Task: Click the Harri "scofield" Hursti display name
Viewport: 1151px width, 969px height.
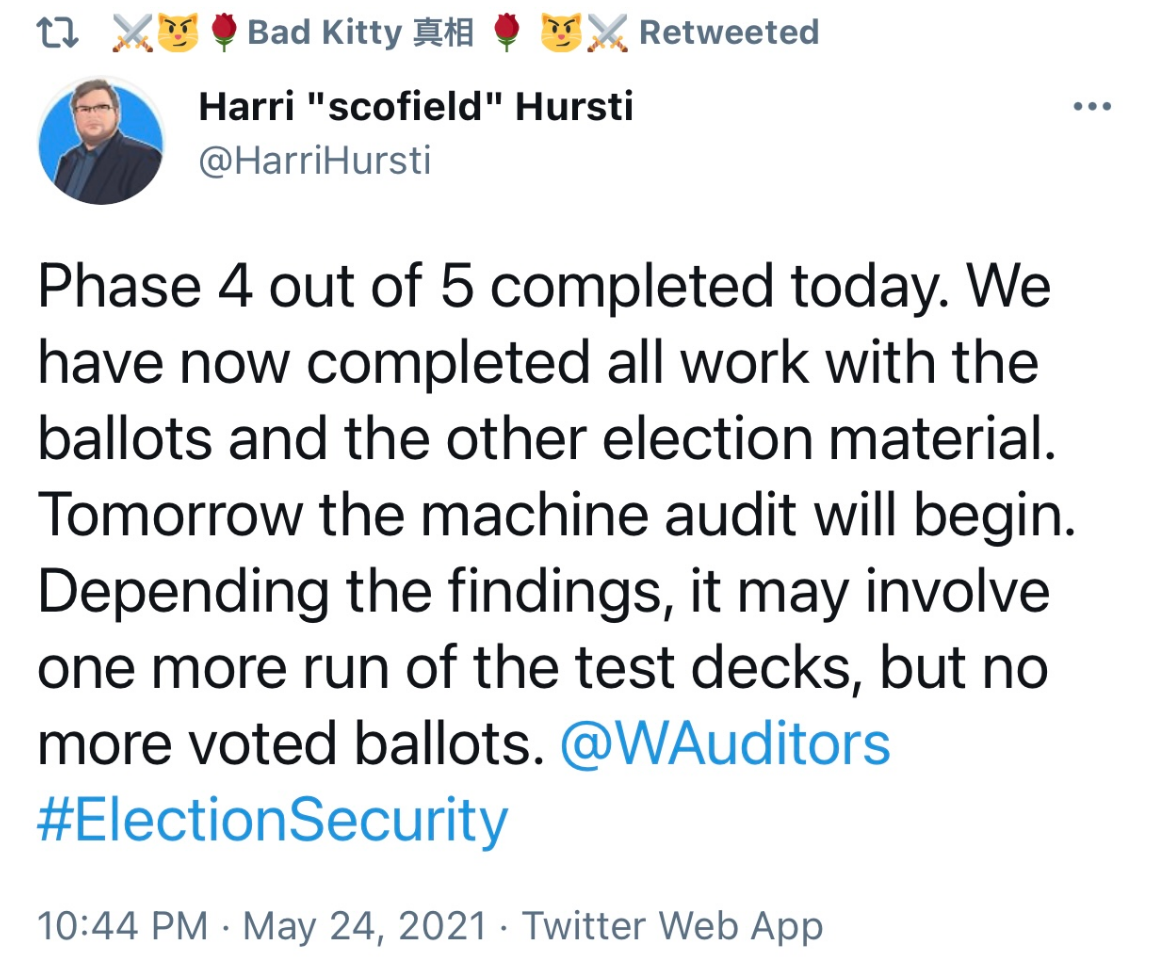Action: (416, 106)
